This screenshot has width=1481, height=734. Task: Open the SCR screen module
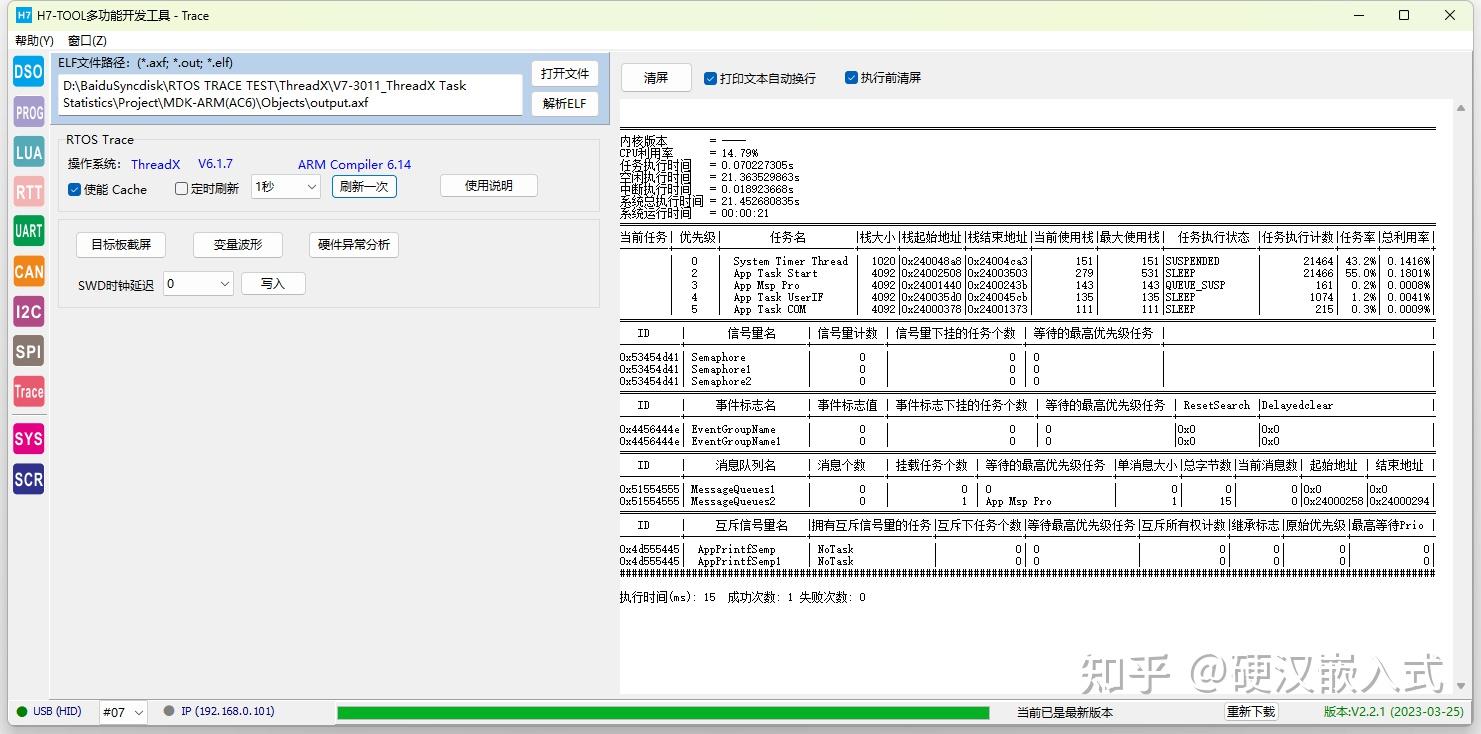[28, 479]
